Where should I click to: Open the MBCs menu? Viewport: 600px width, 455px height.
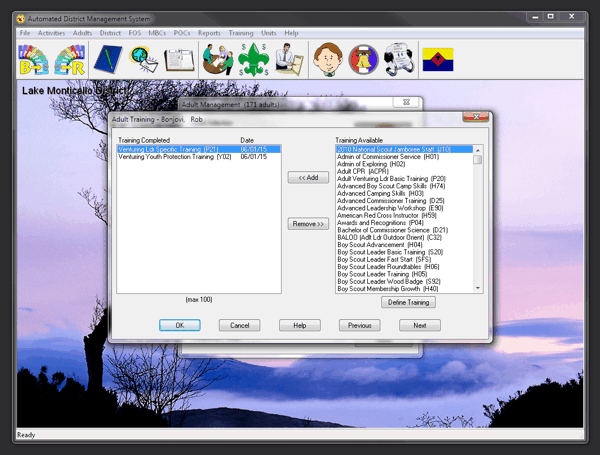pyautogui.click(x=157, y=33)
